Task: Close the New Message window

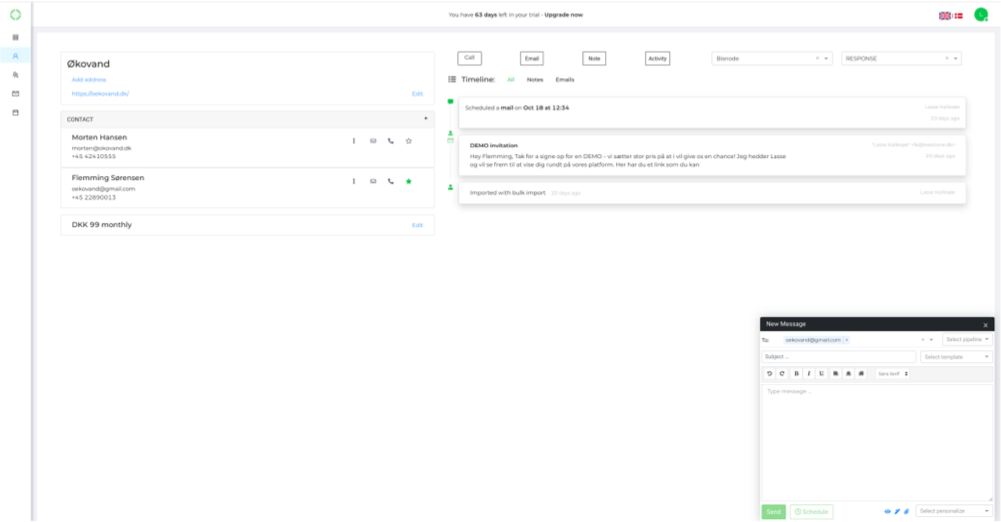Action: click(985, 325)
